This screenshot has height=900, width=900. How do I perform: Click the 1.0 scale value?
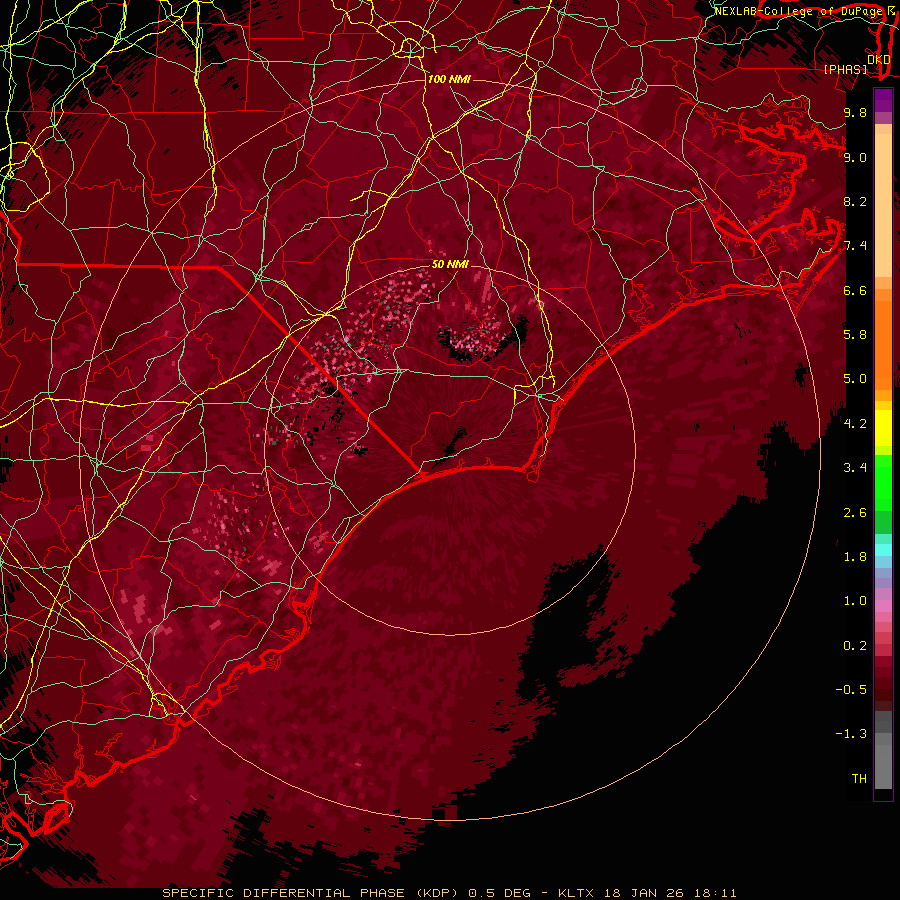pos(855,601)
